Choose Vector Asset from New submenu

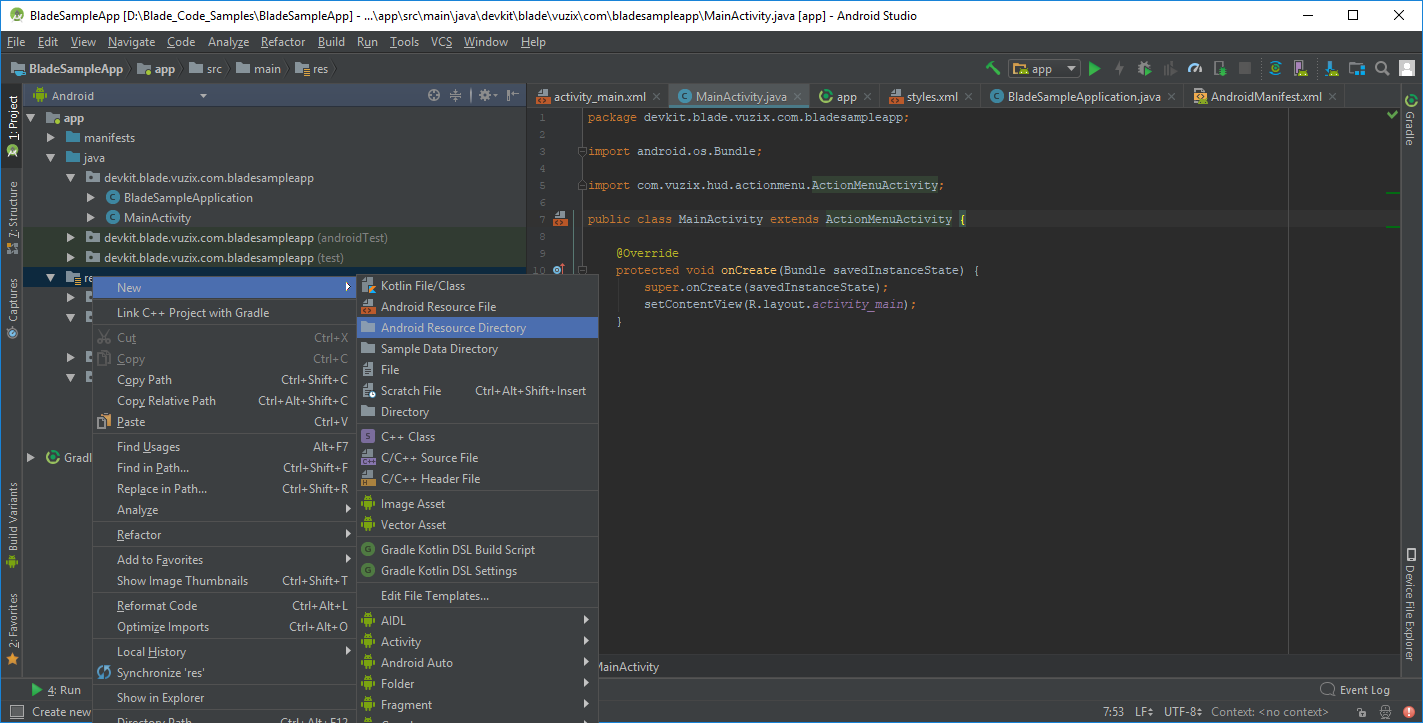pyautogui.click(x=477, y=525)
